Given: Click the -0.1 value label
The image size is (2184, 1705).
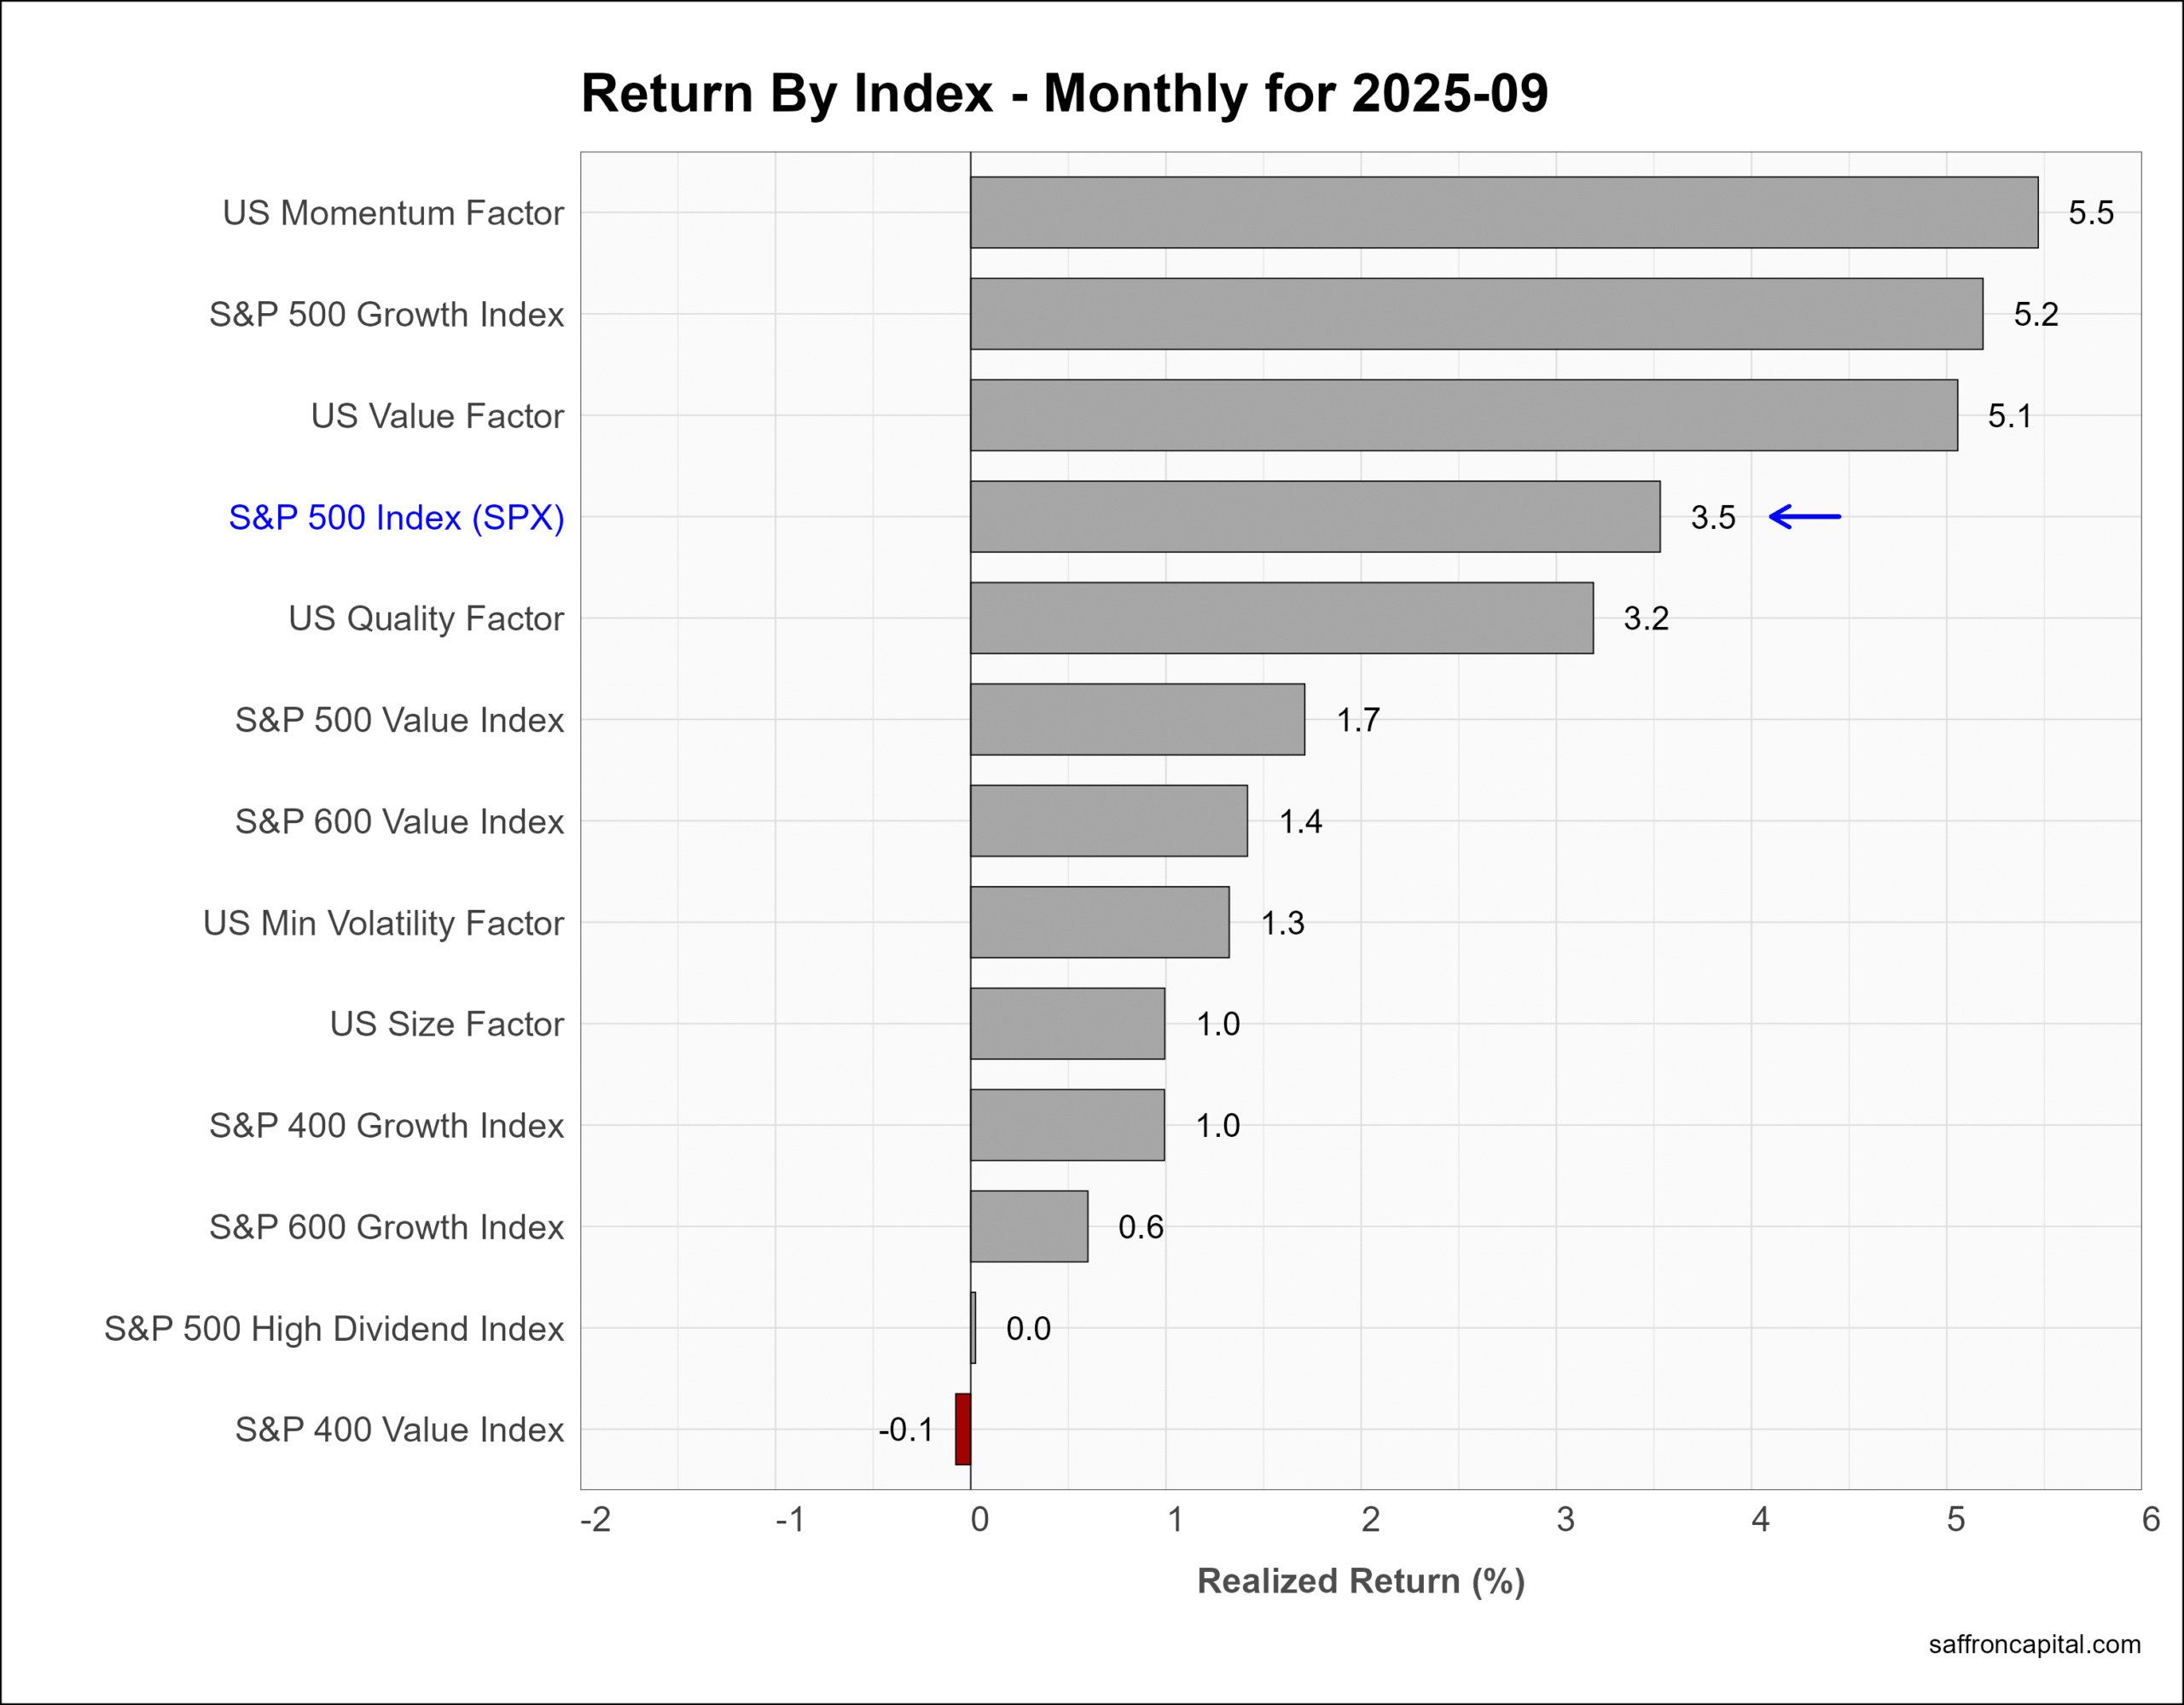Looking at the screenshot, I should (905, 1430).
